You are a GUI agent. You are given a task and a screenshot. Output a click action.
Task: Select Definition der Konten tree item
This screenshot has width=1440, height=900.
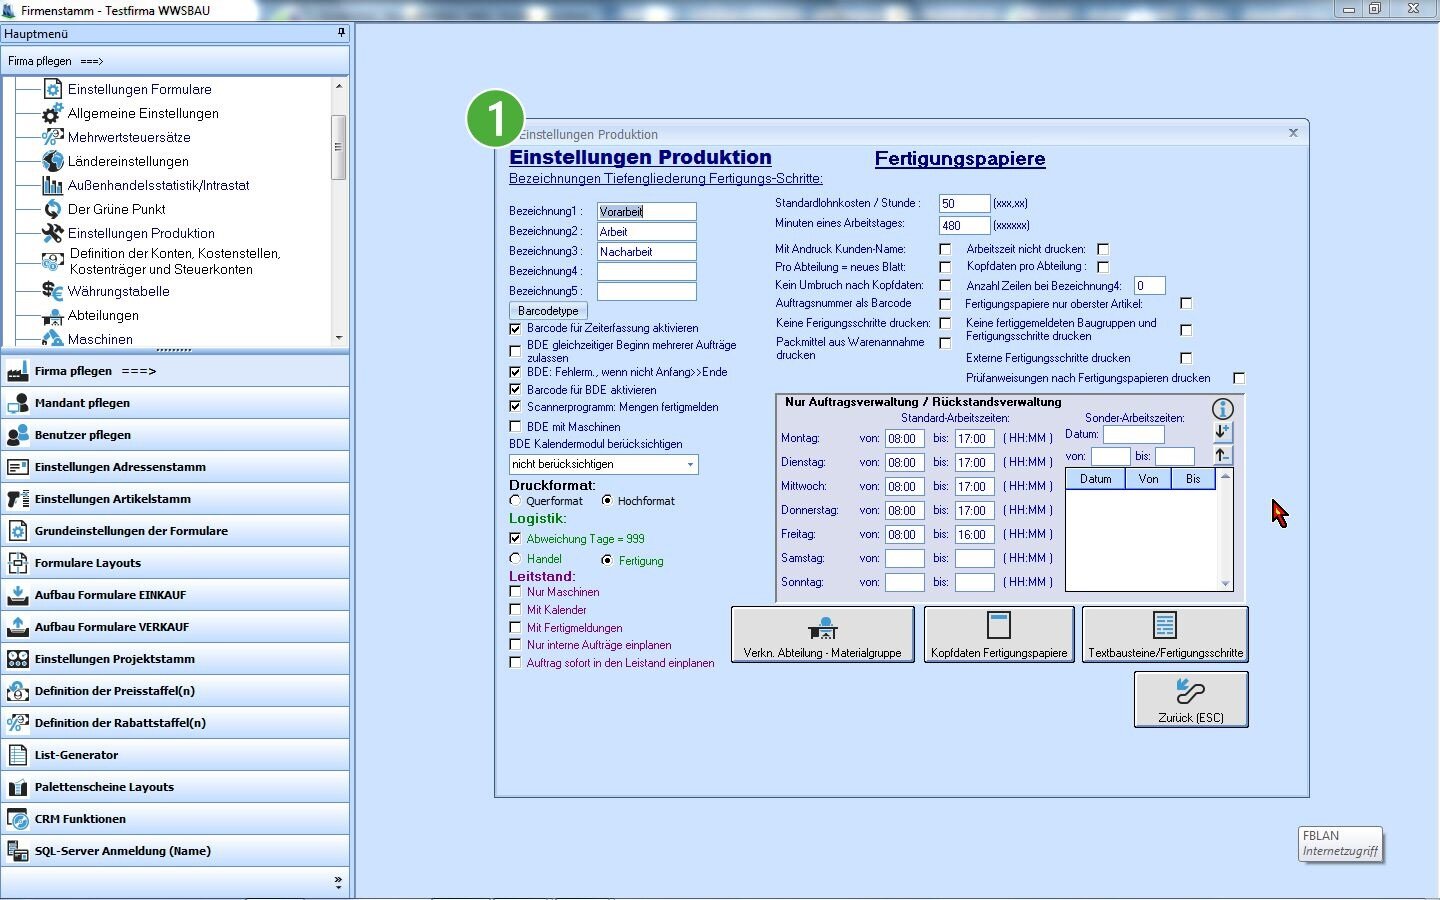pyautogui.click(x=175, y=261)
